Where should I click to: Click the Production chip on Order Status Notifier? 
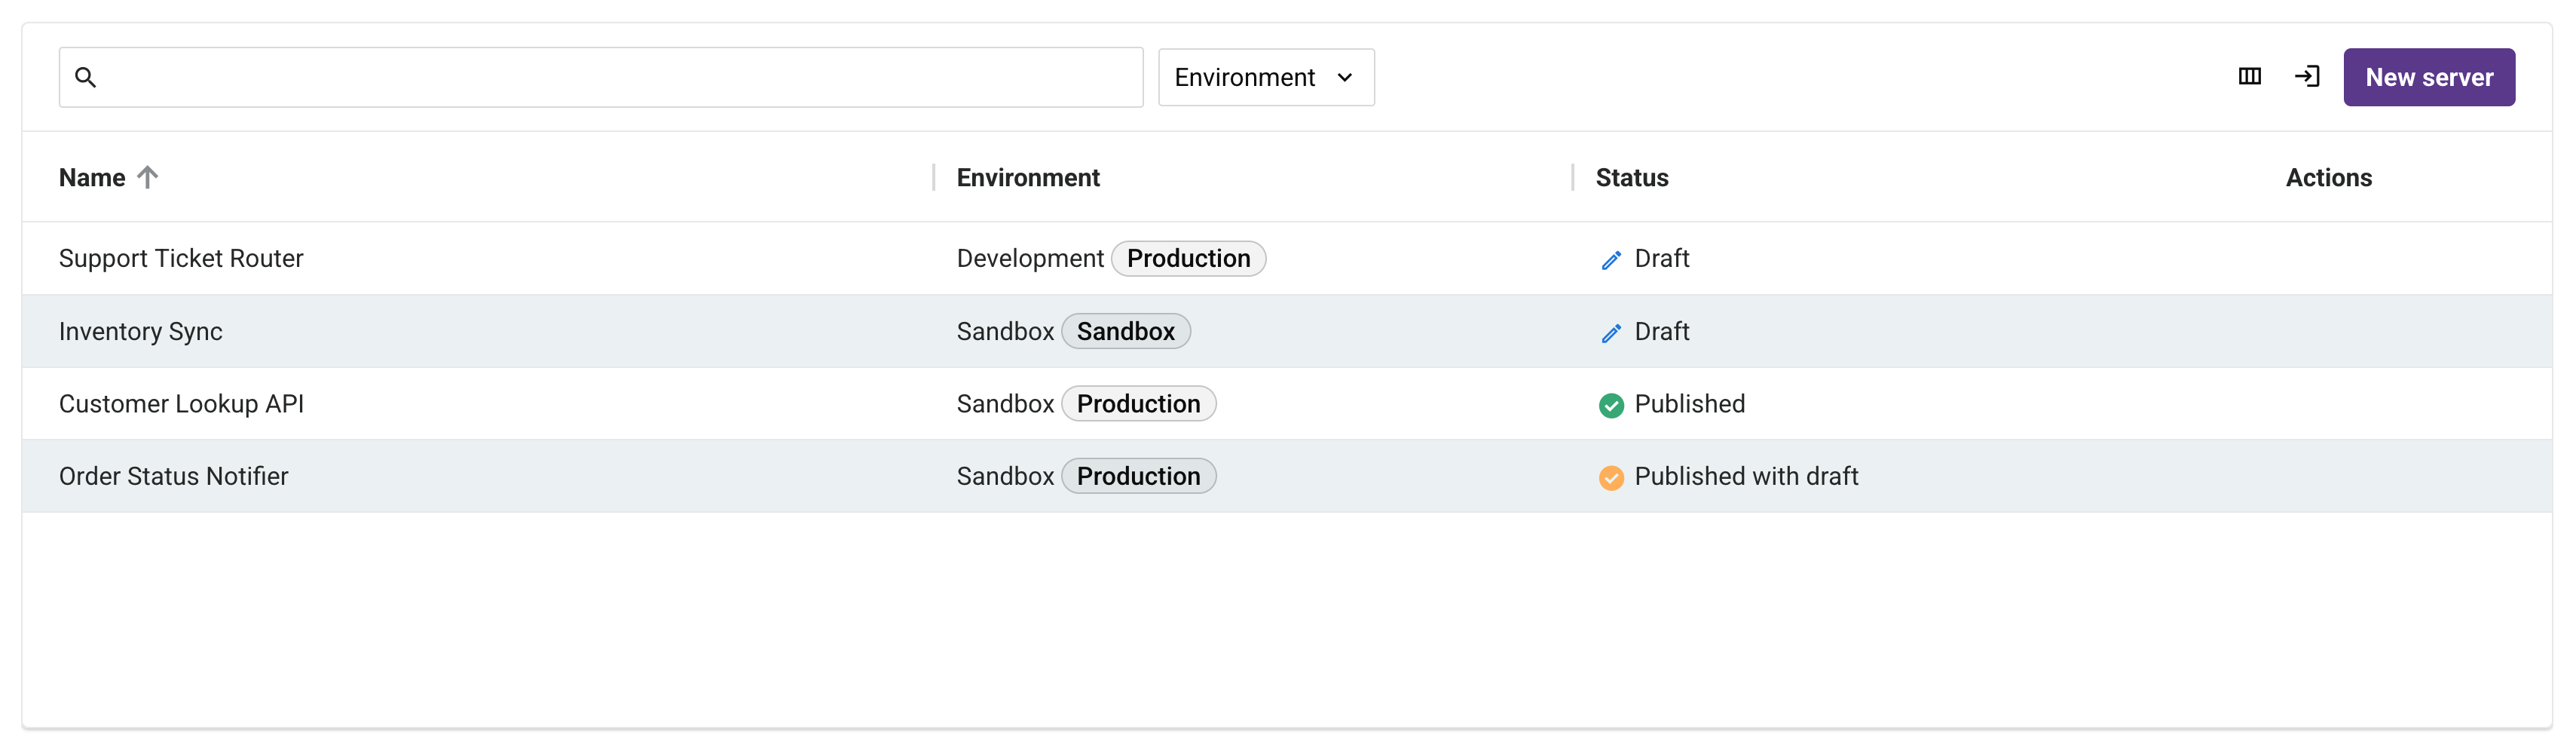1138,476
